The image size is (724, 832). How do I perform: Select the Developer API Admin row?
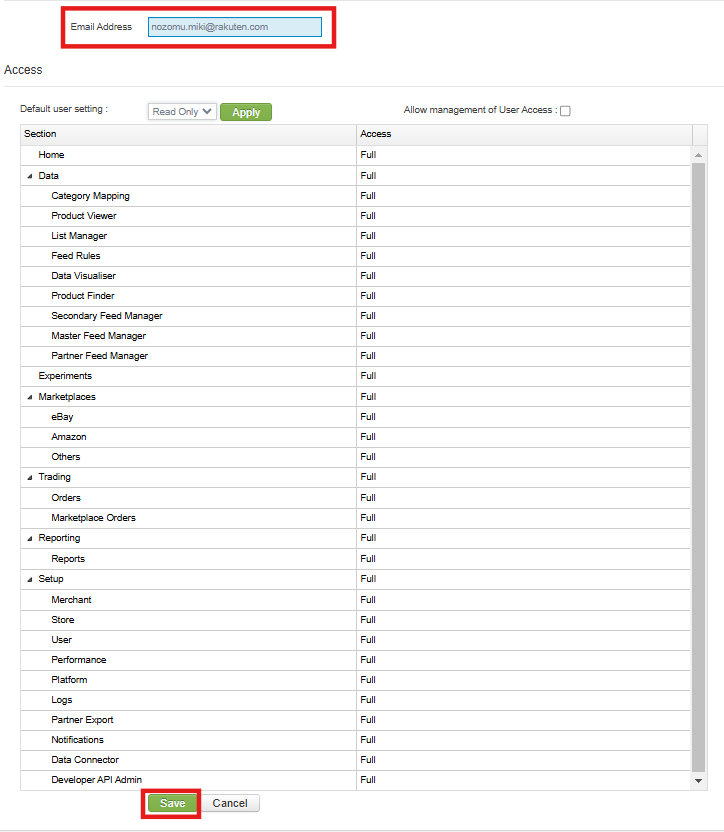coord(355,780)
